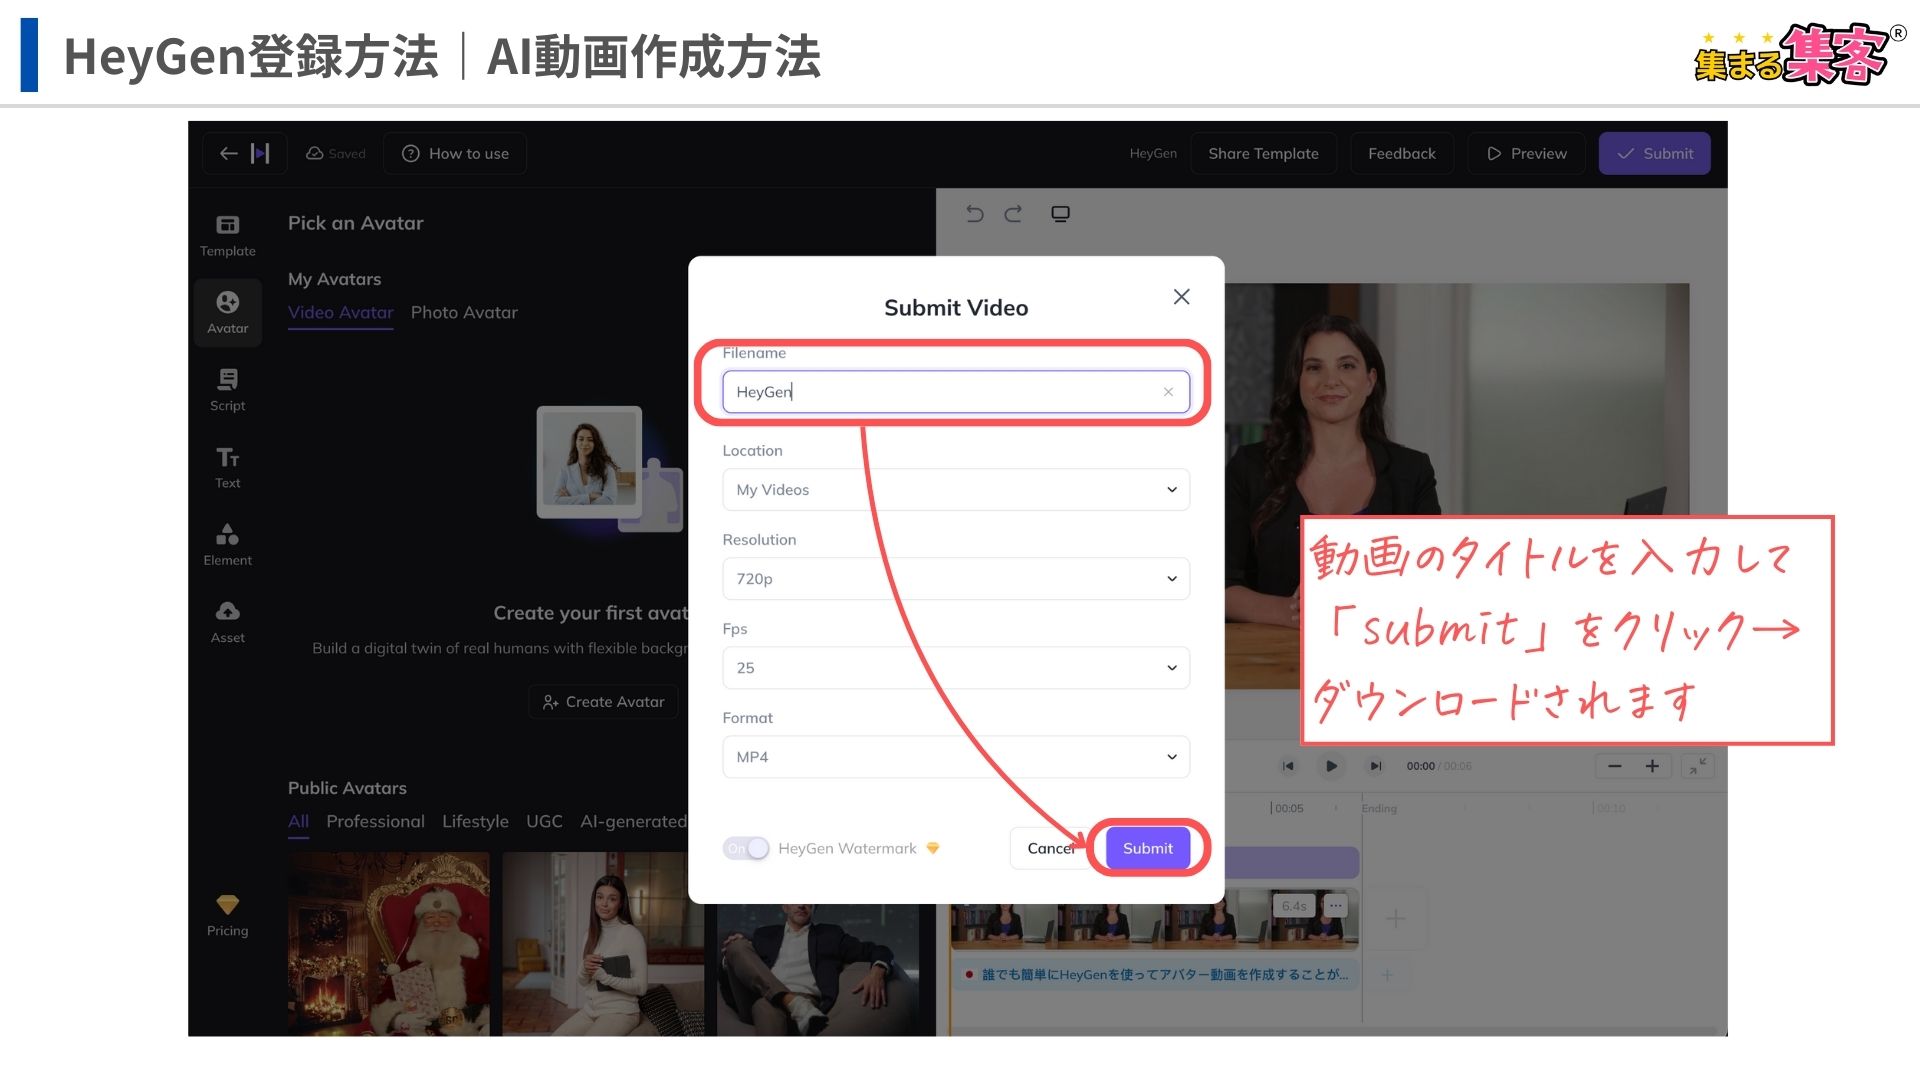Image resolution: width=1920 pixels, height=1080 pixels.
Task: Open the Asset upload icon
Action: coord(227,611)
